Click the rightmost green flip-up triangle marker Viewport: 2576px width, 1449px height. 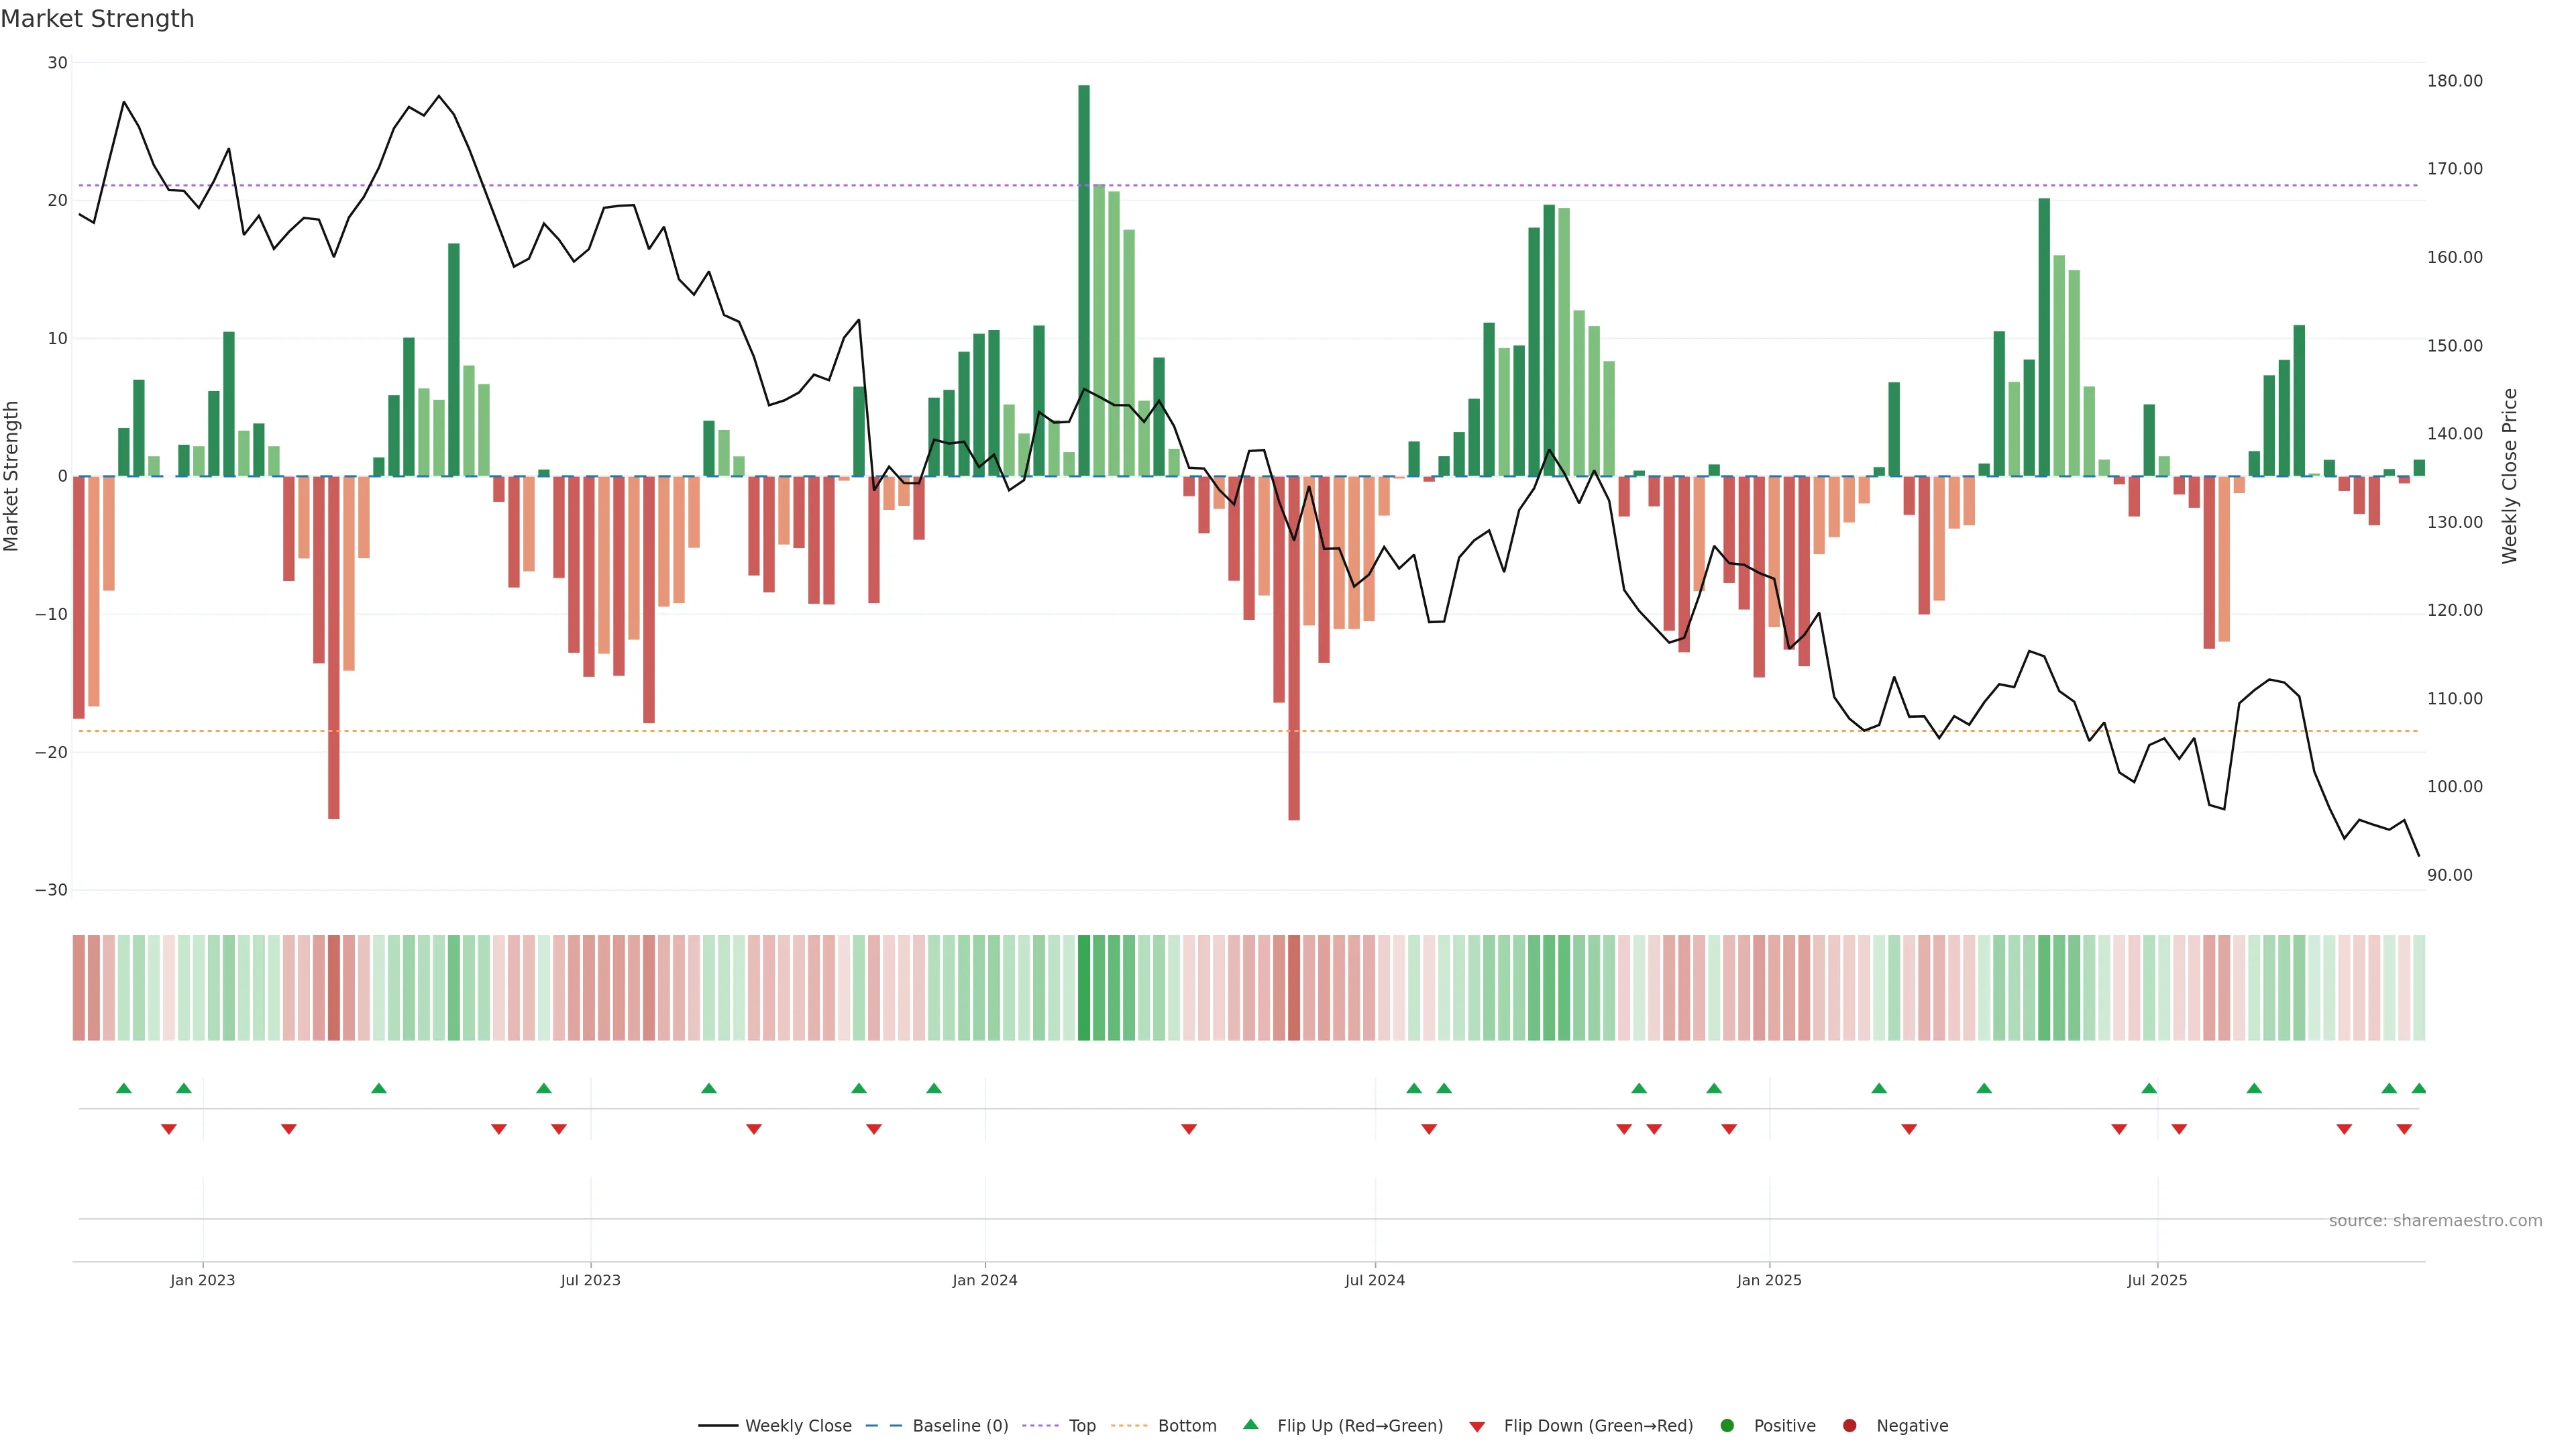coord(2419,1088)
